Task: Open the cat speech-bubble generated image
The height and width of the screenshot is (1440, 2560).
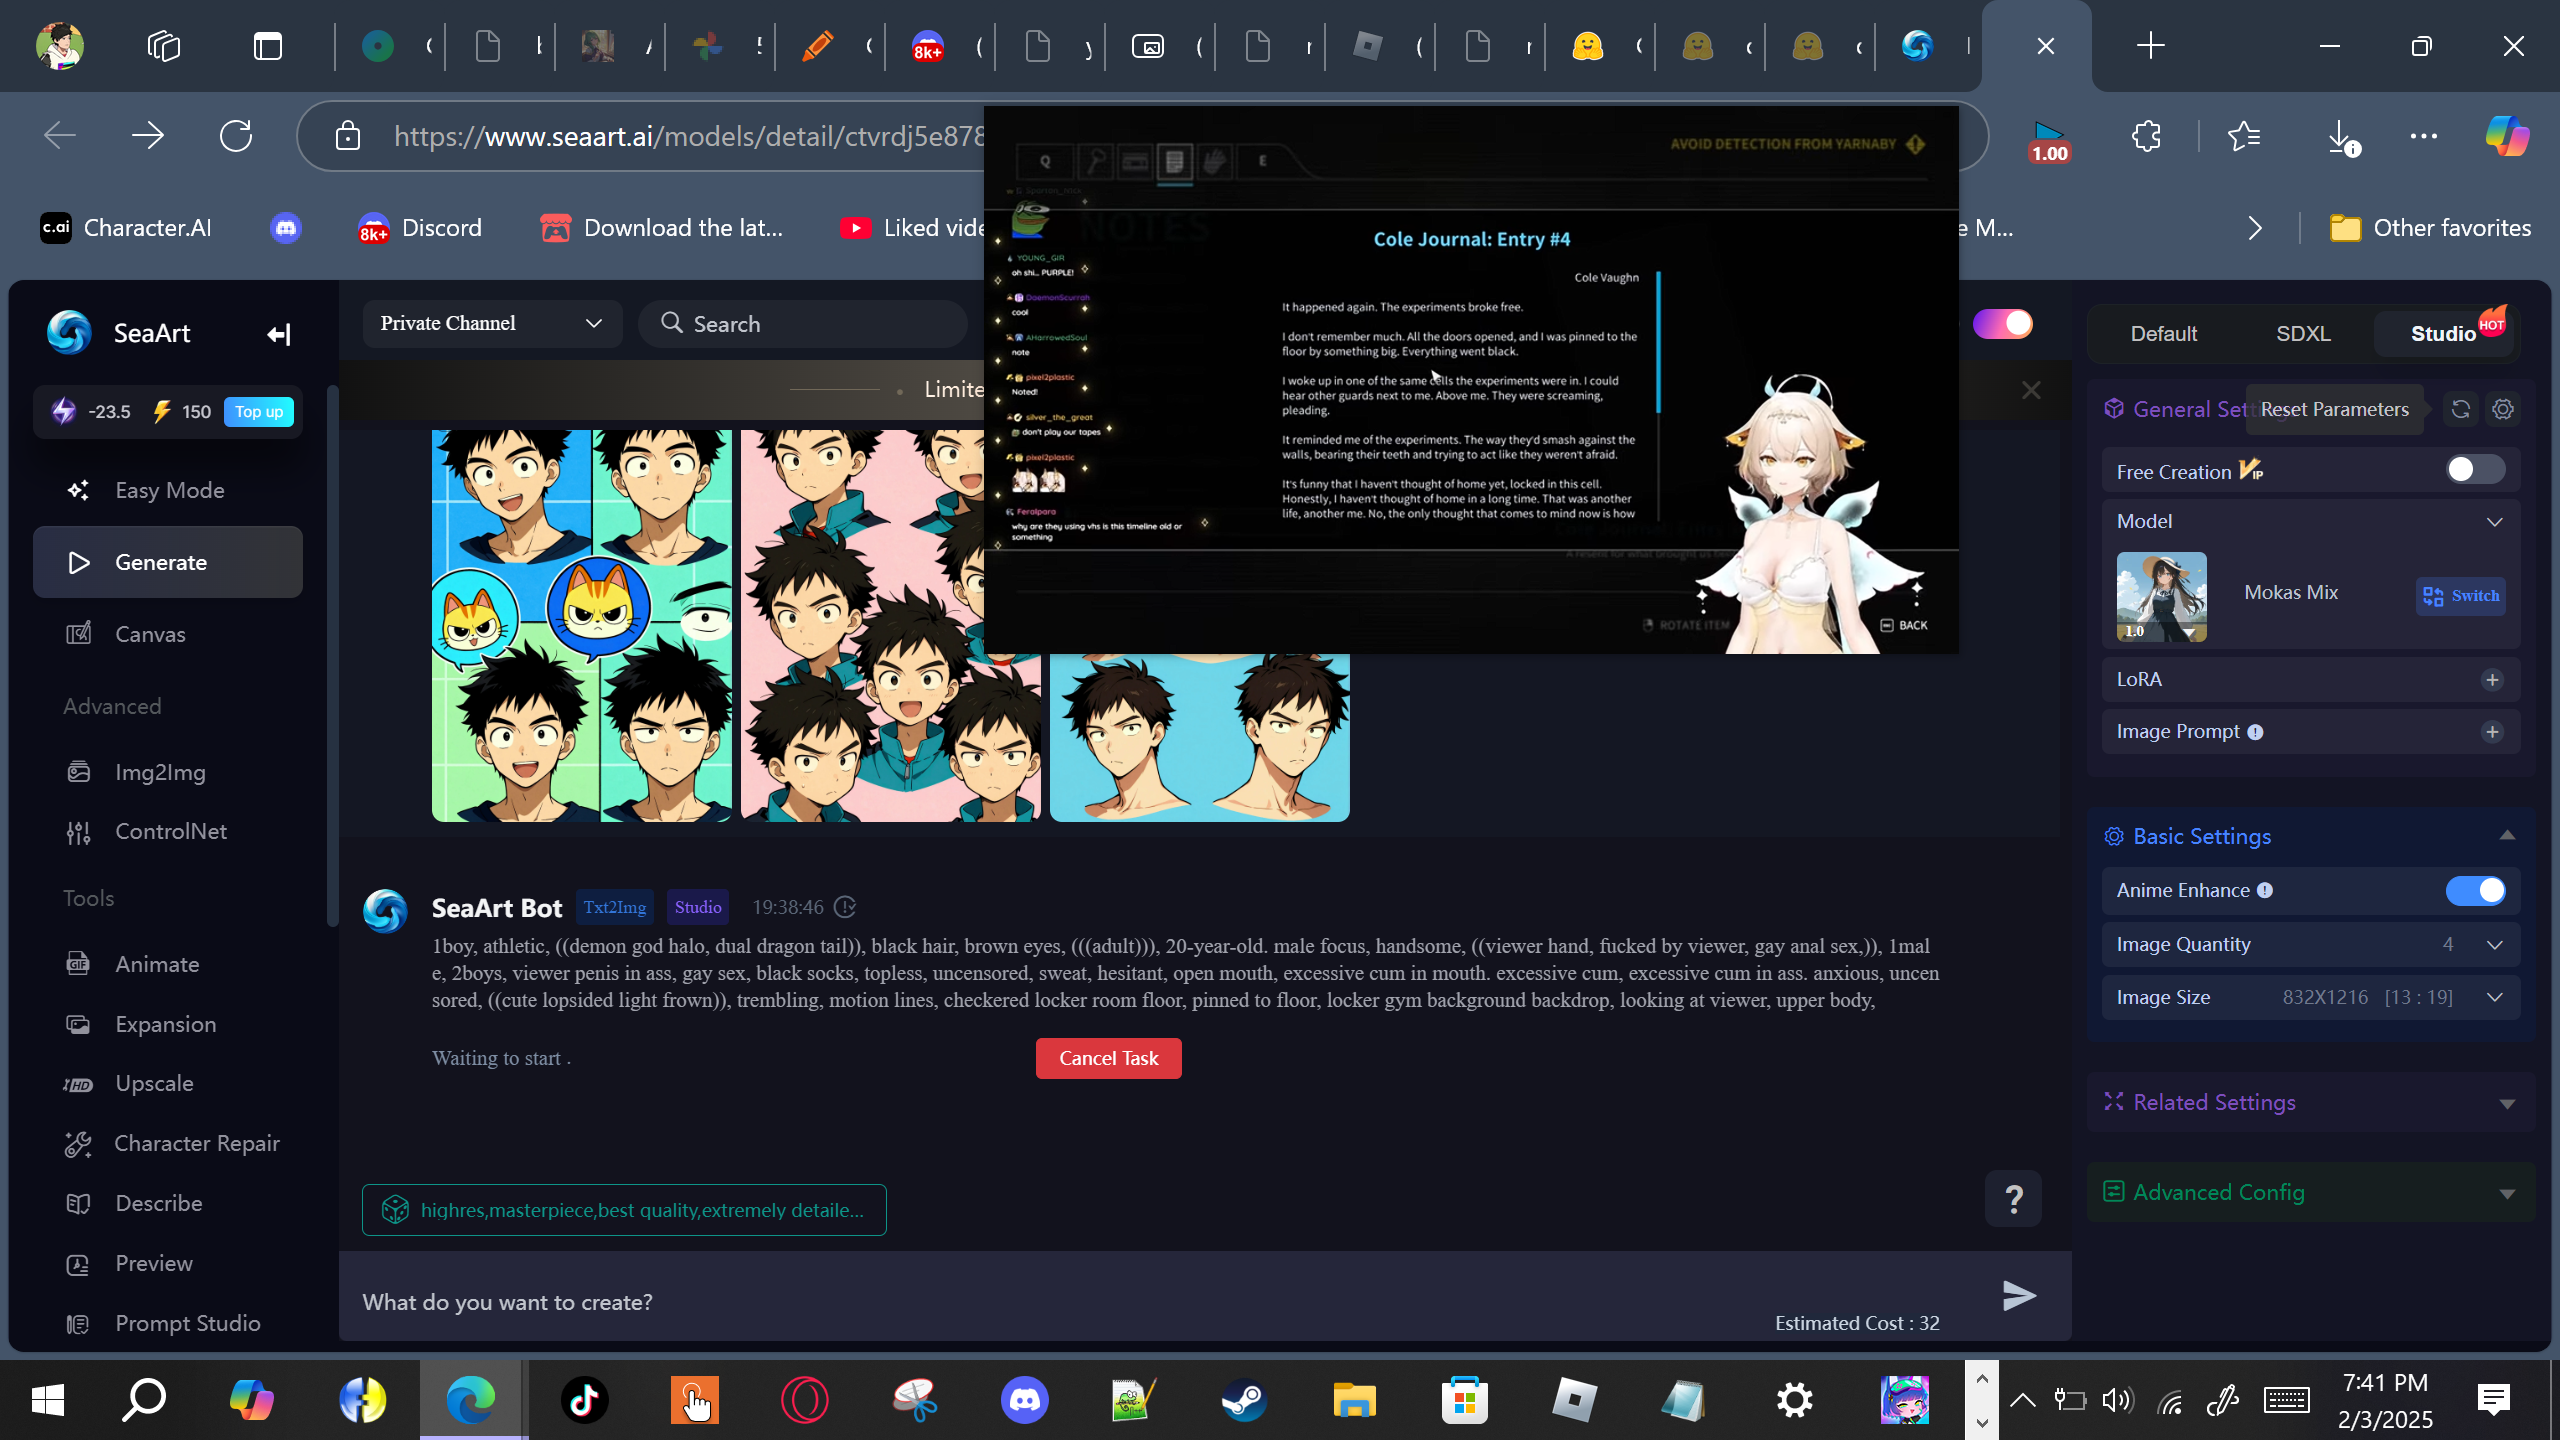Action: (582, 626)
